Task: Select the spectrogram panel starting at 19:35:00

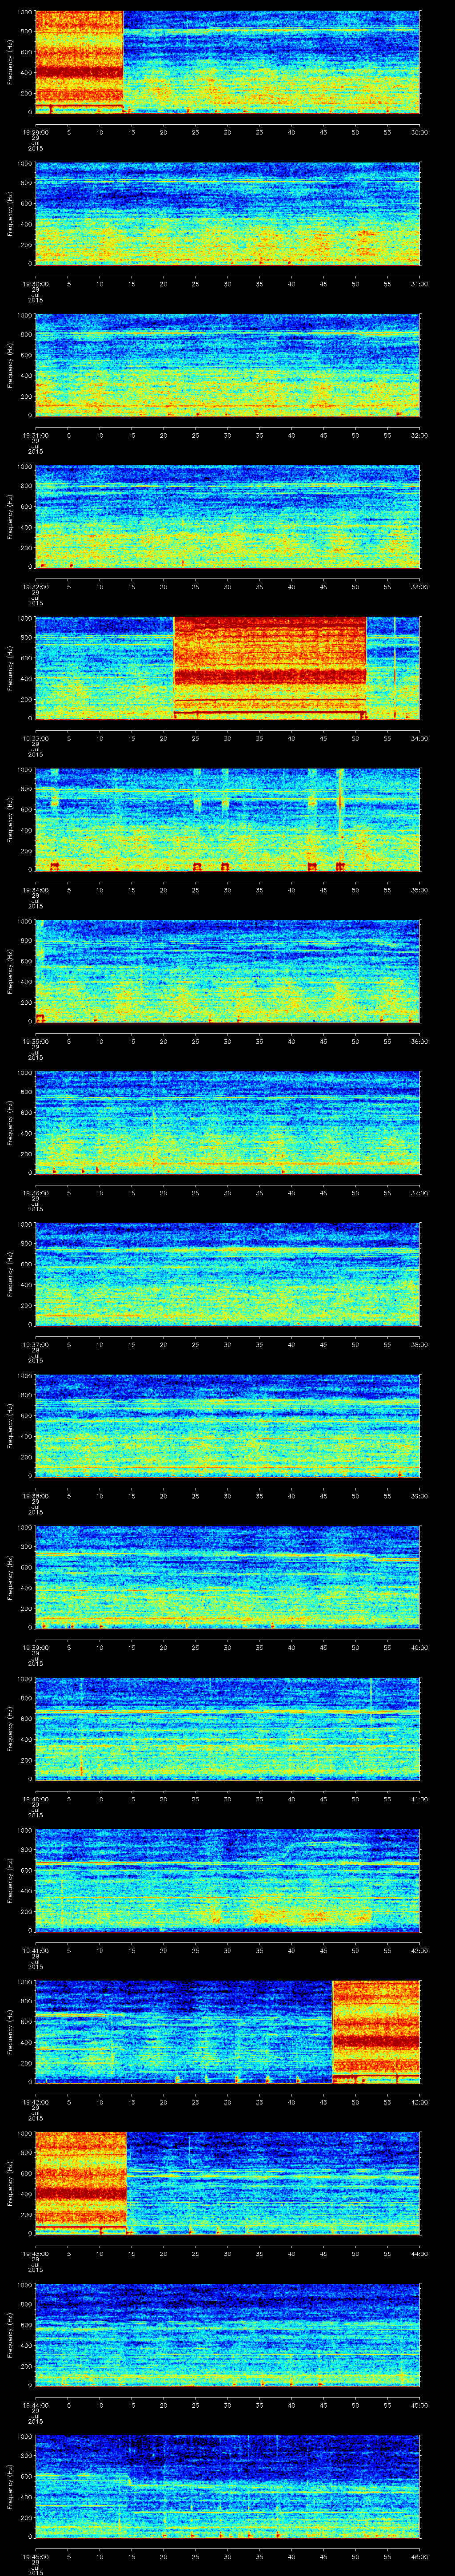Action: (228, 971)
